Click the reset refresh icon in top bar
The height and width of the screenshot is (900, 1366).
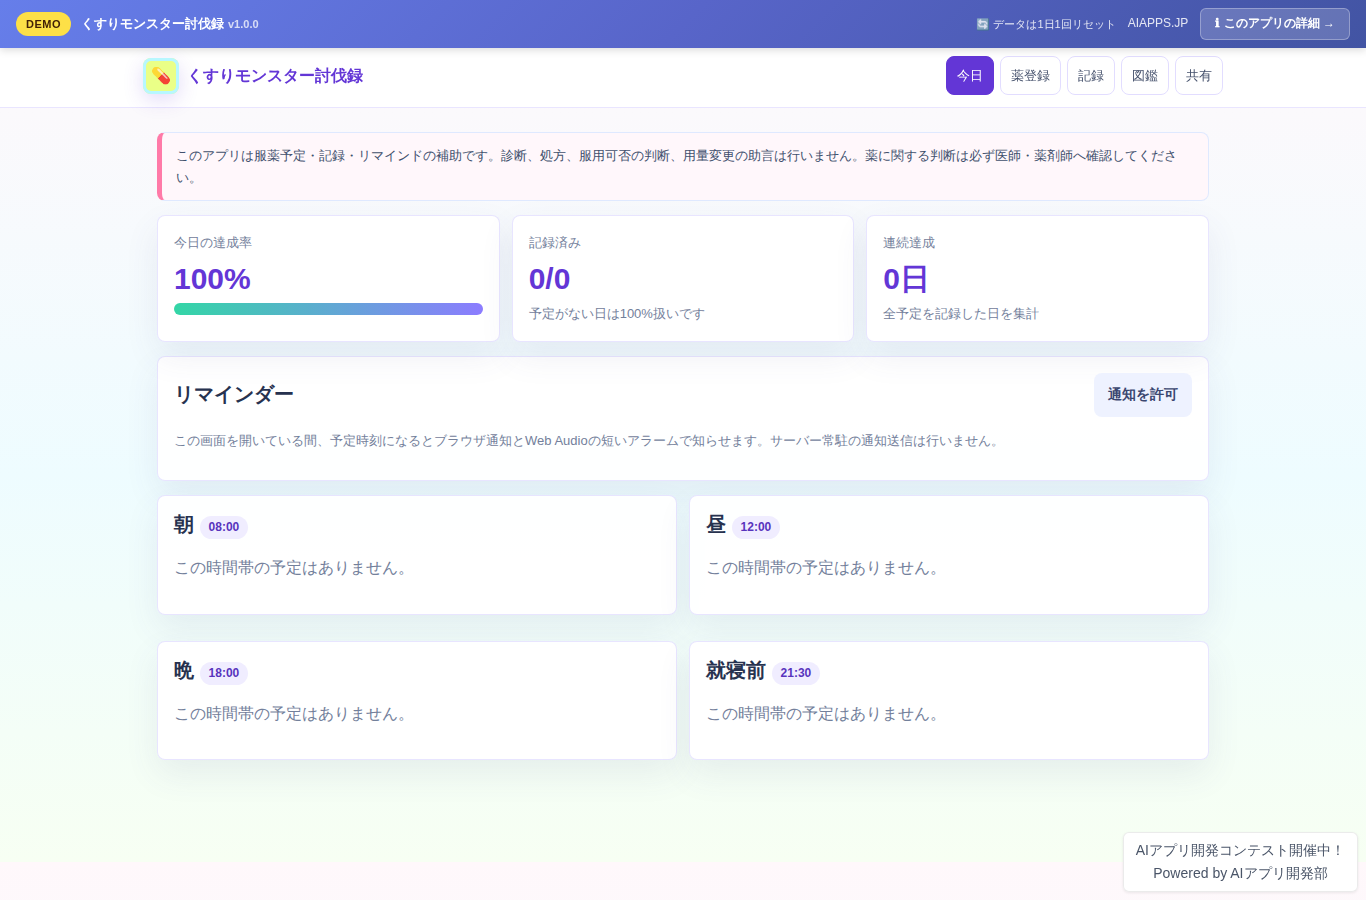(x=982, y=24)
